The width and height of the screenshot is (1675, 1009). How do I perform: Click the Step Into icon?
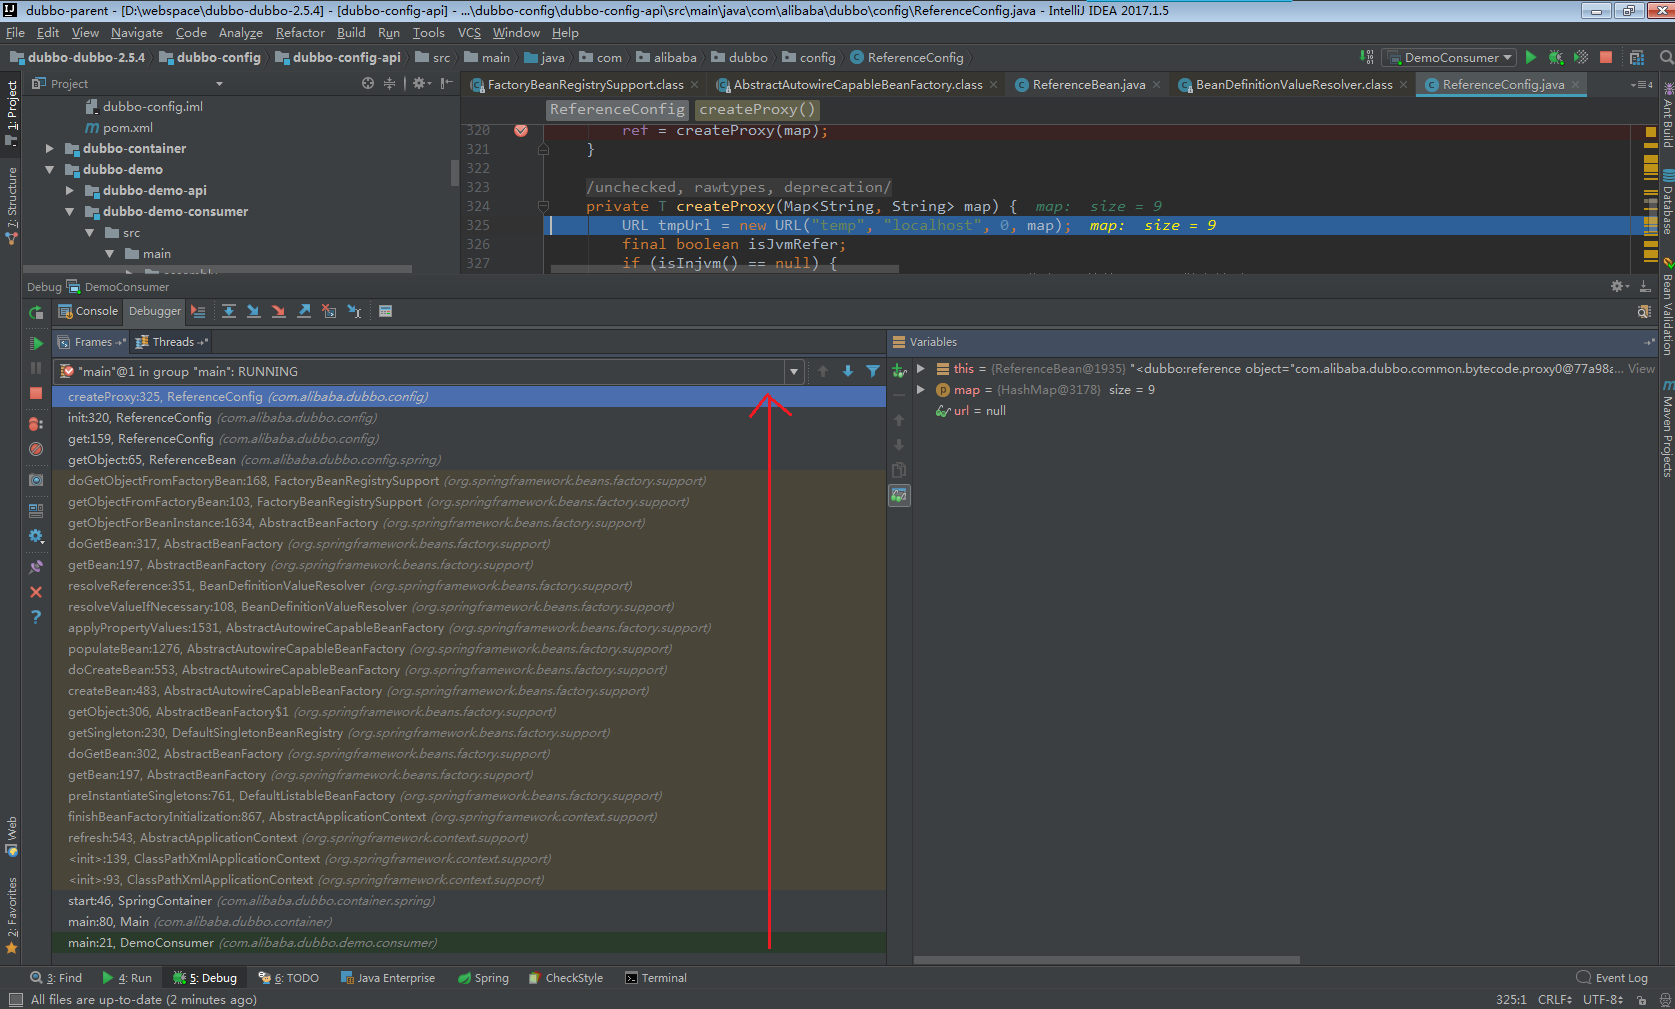[254, 312]
